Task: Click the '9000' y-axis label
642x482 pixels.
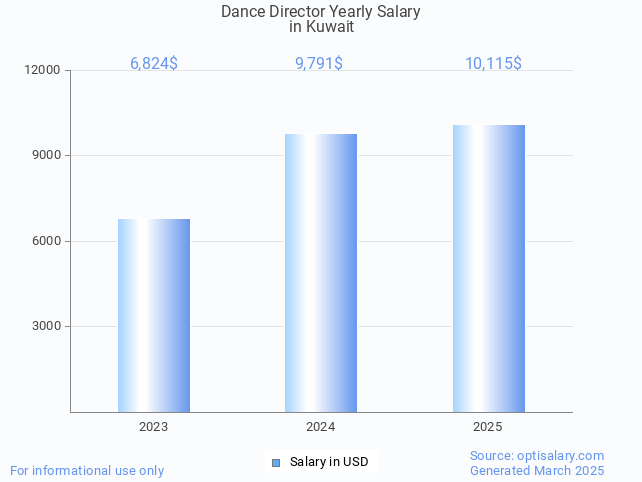Action: tap(46, 155)
